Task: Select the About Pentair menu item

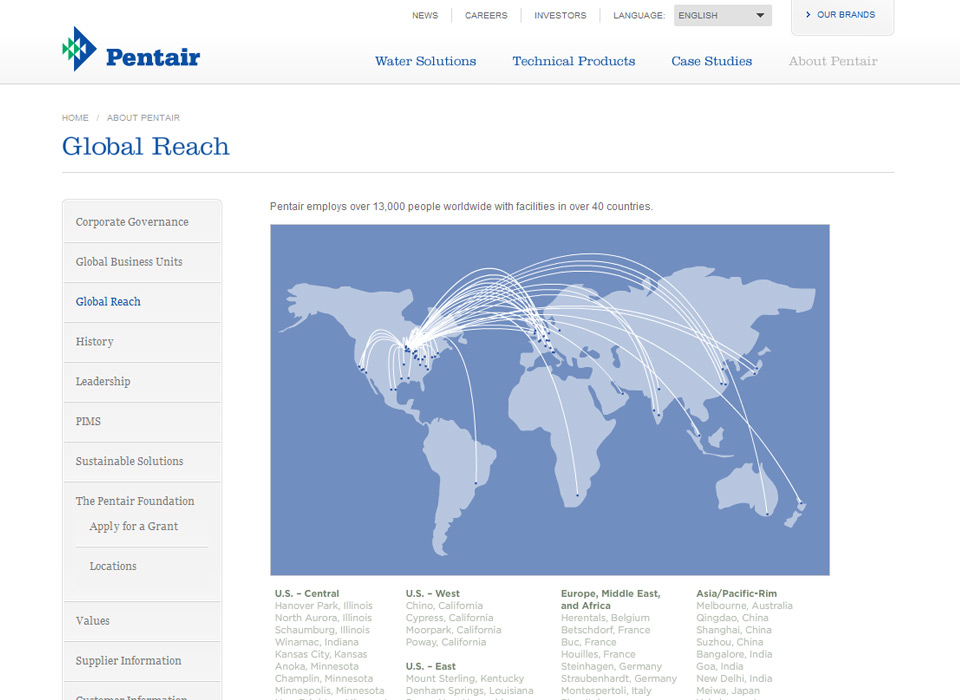Action: 833,61
